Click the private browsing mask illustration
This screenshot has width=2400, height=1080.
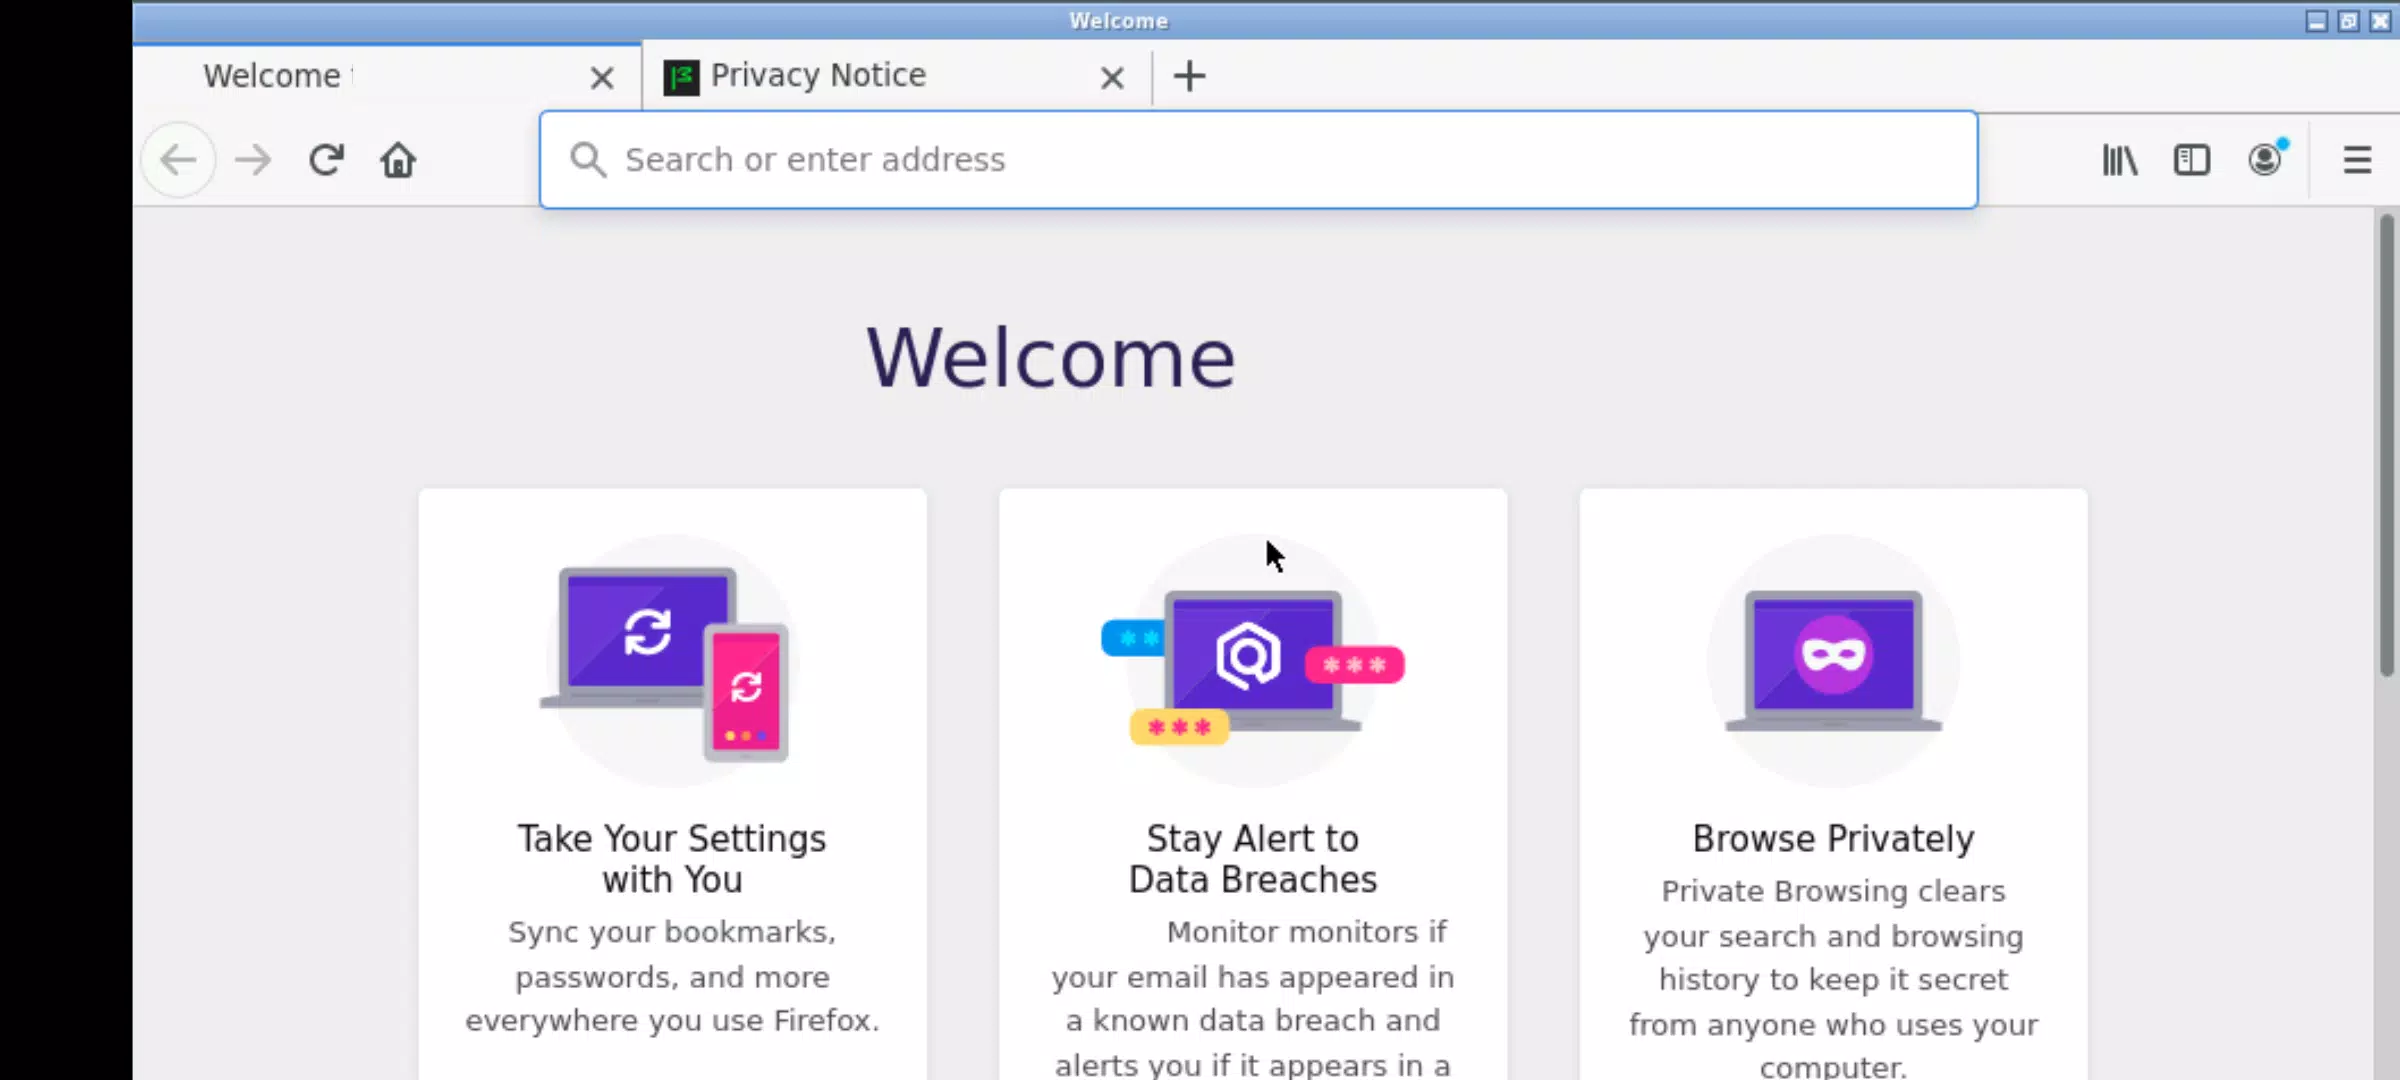point(1833,662)
